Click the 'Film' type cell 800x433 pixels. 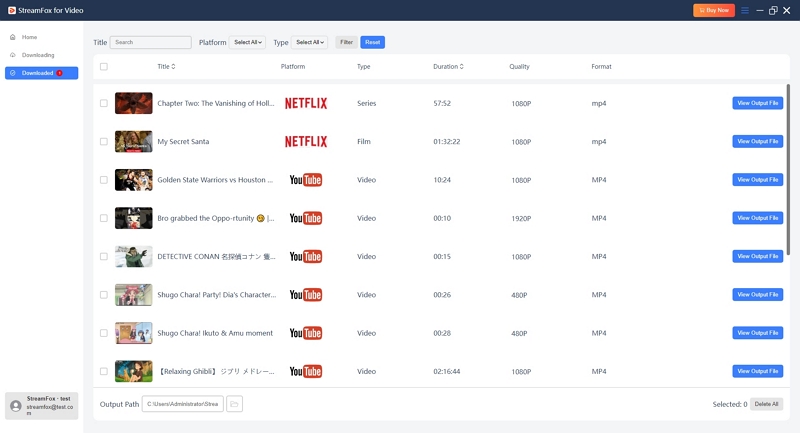[x=364, y=141]
